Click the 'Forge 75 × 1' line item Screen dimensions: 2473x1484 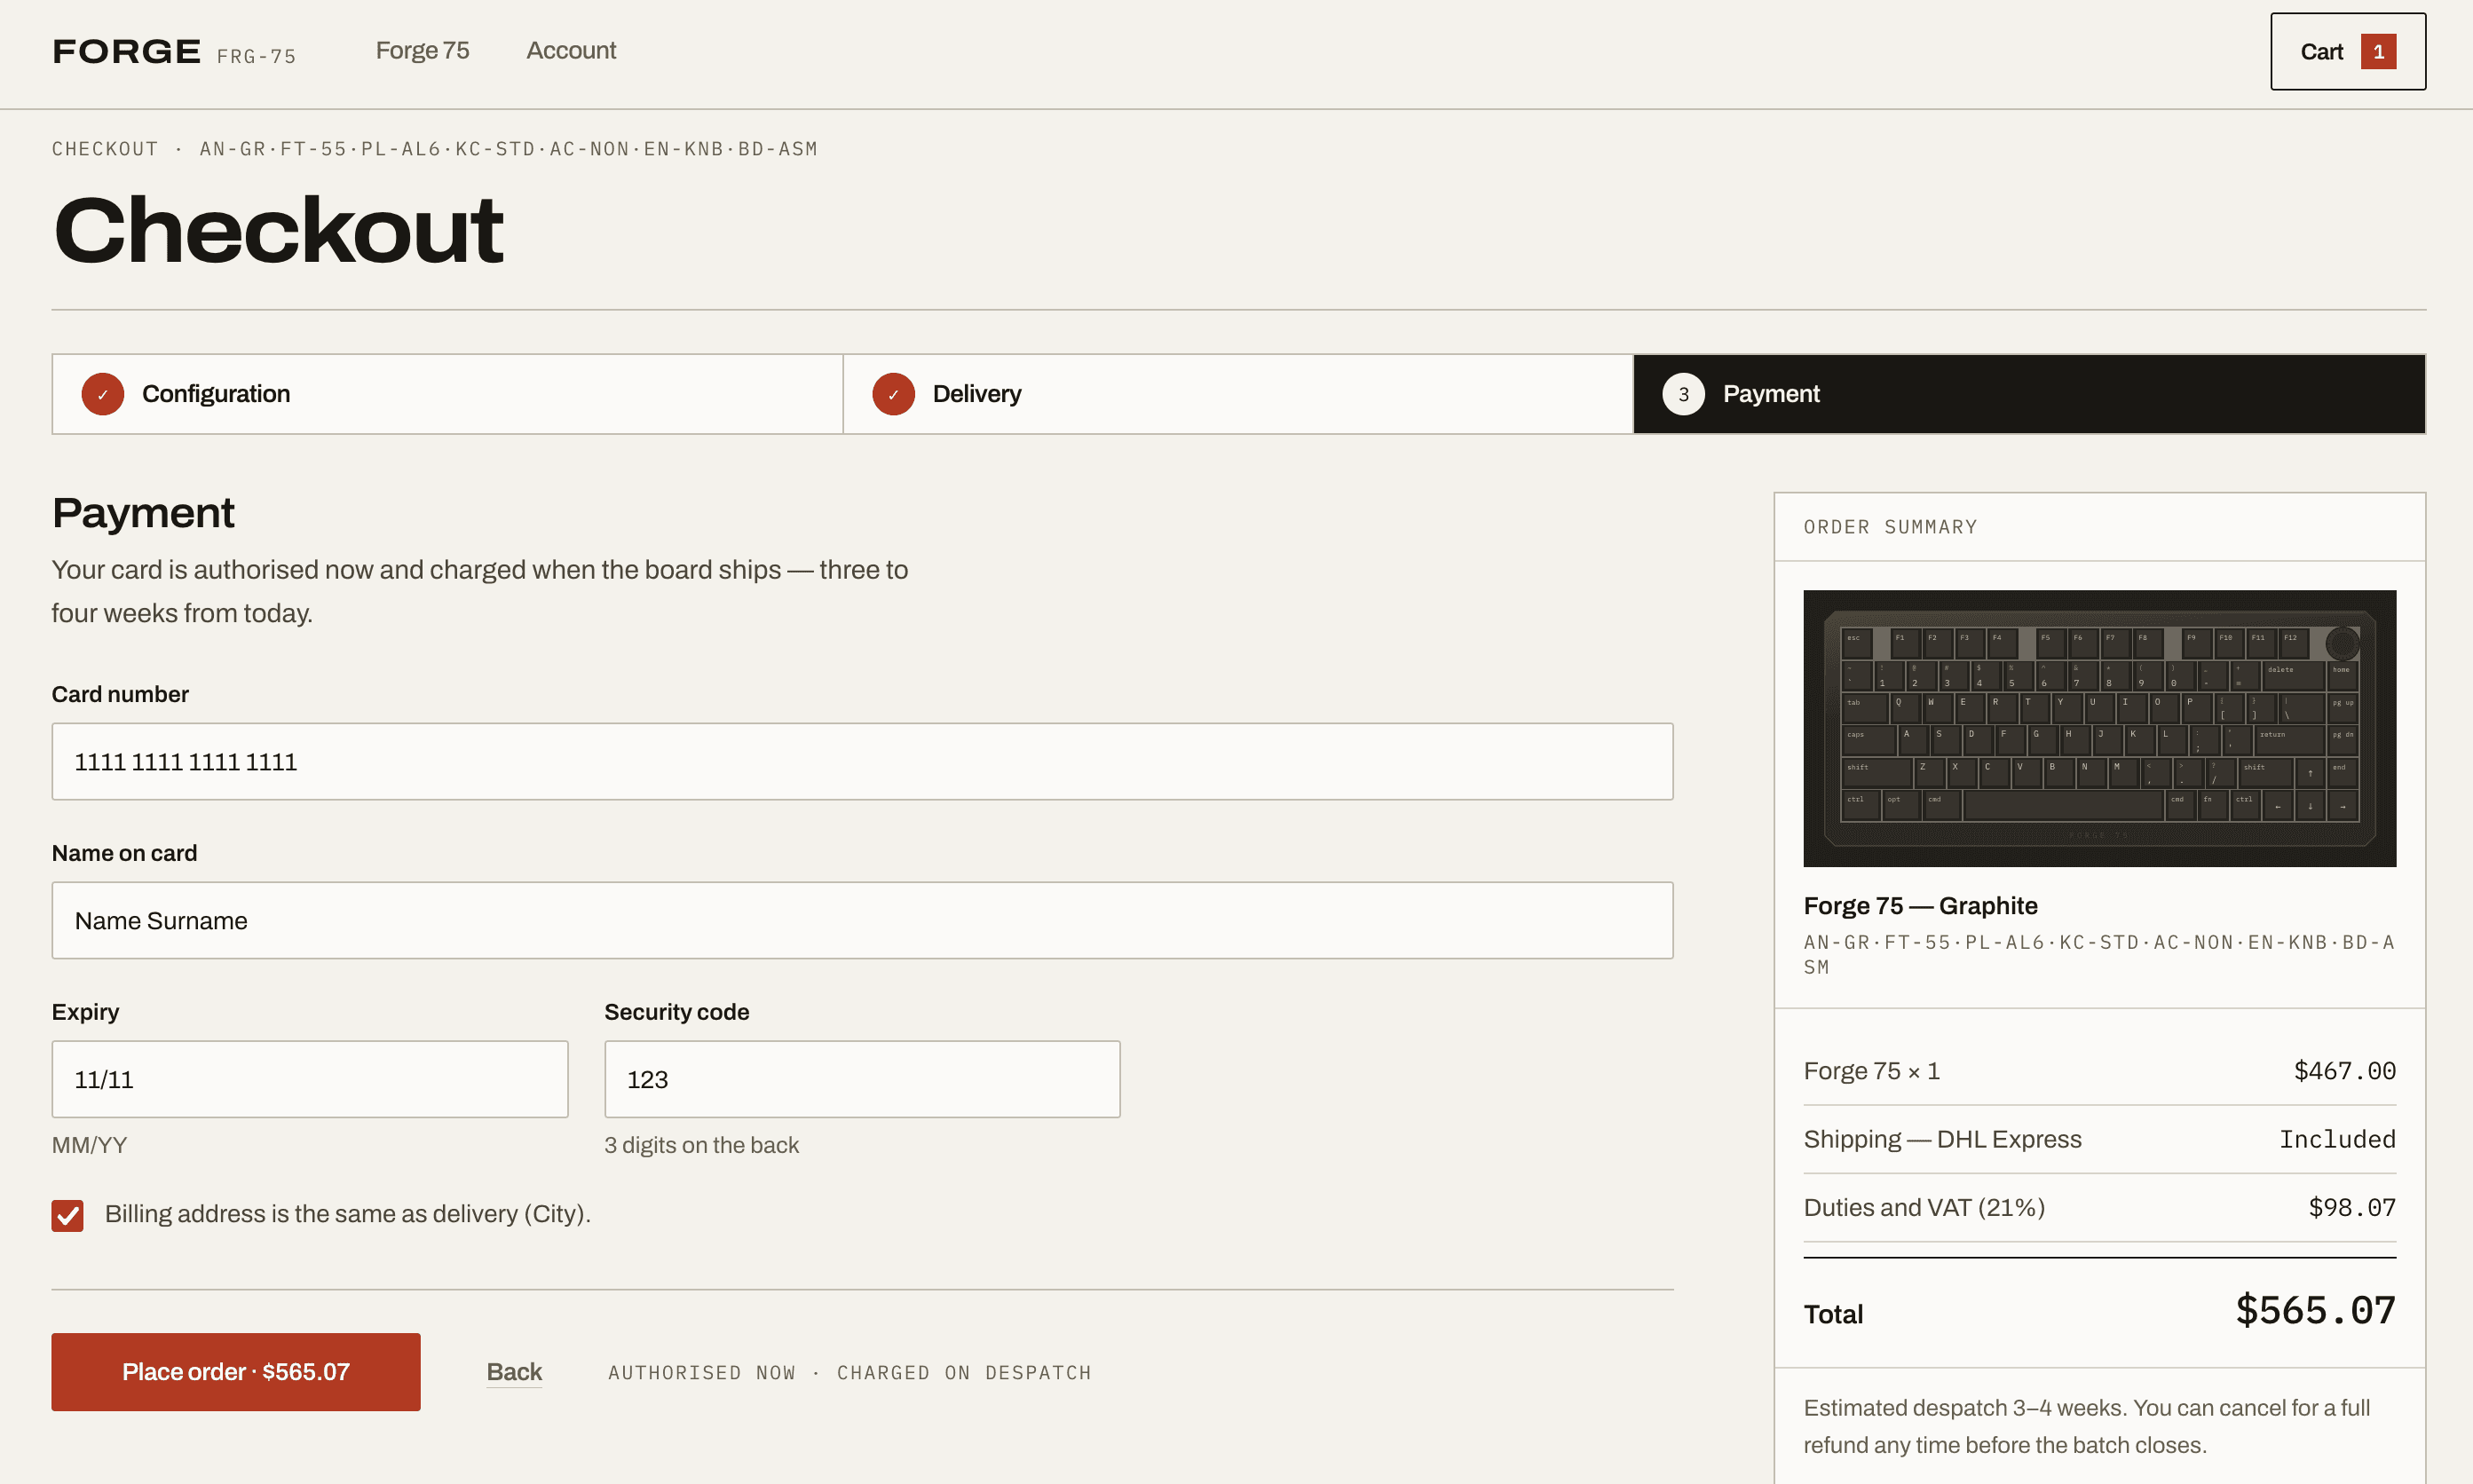[x=1871, y=1071]
